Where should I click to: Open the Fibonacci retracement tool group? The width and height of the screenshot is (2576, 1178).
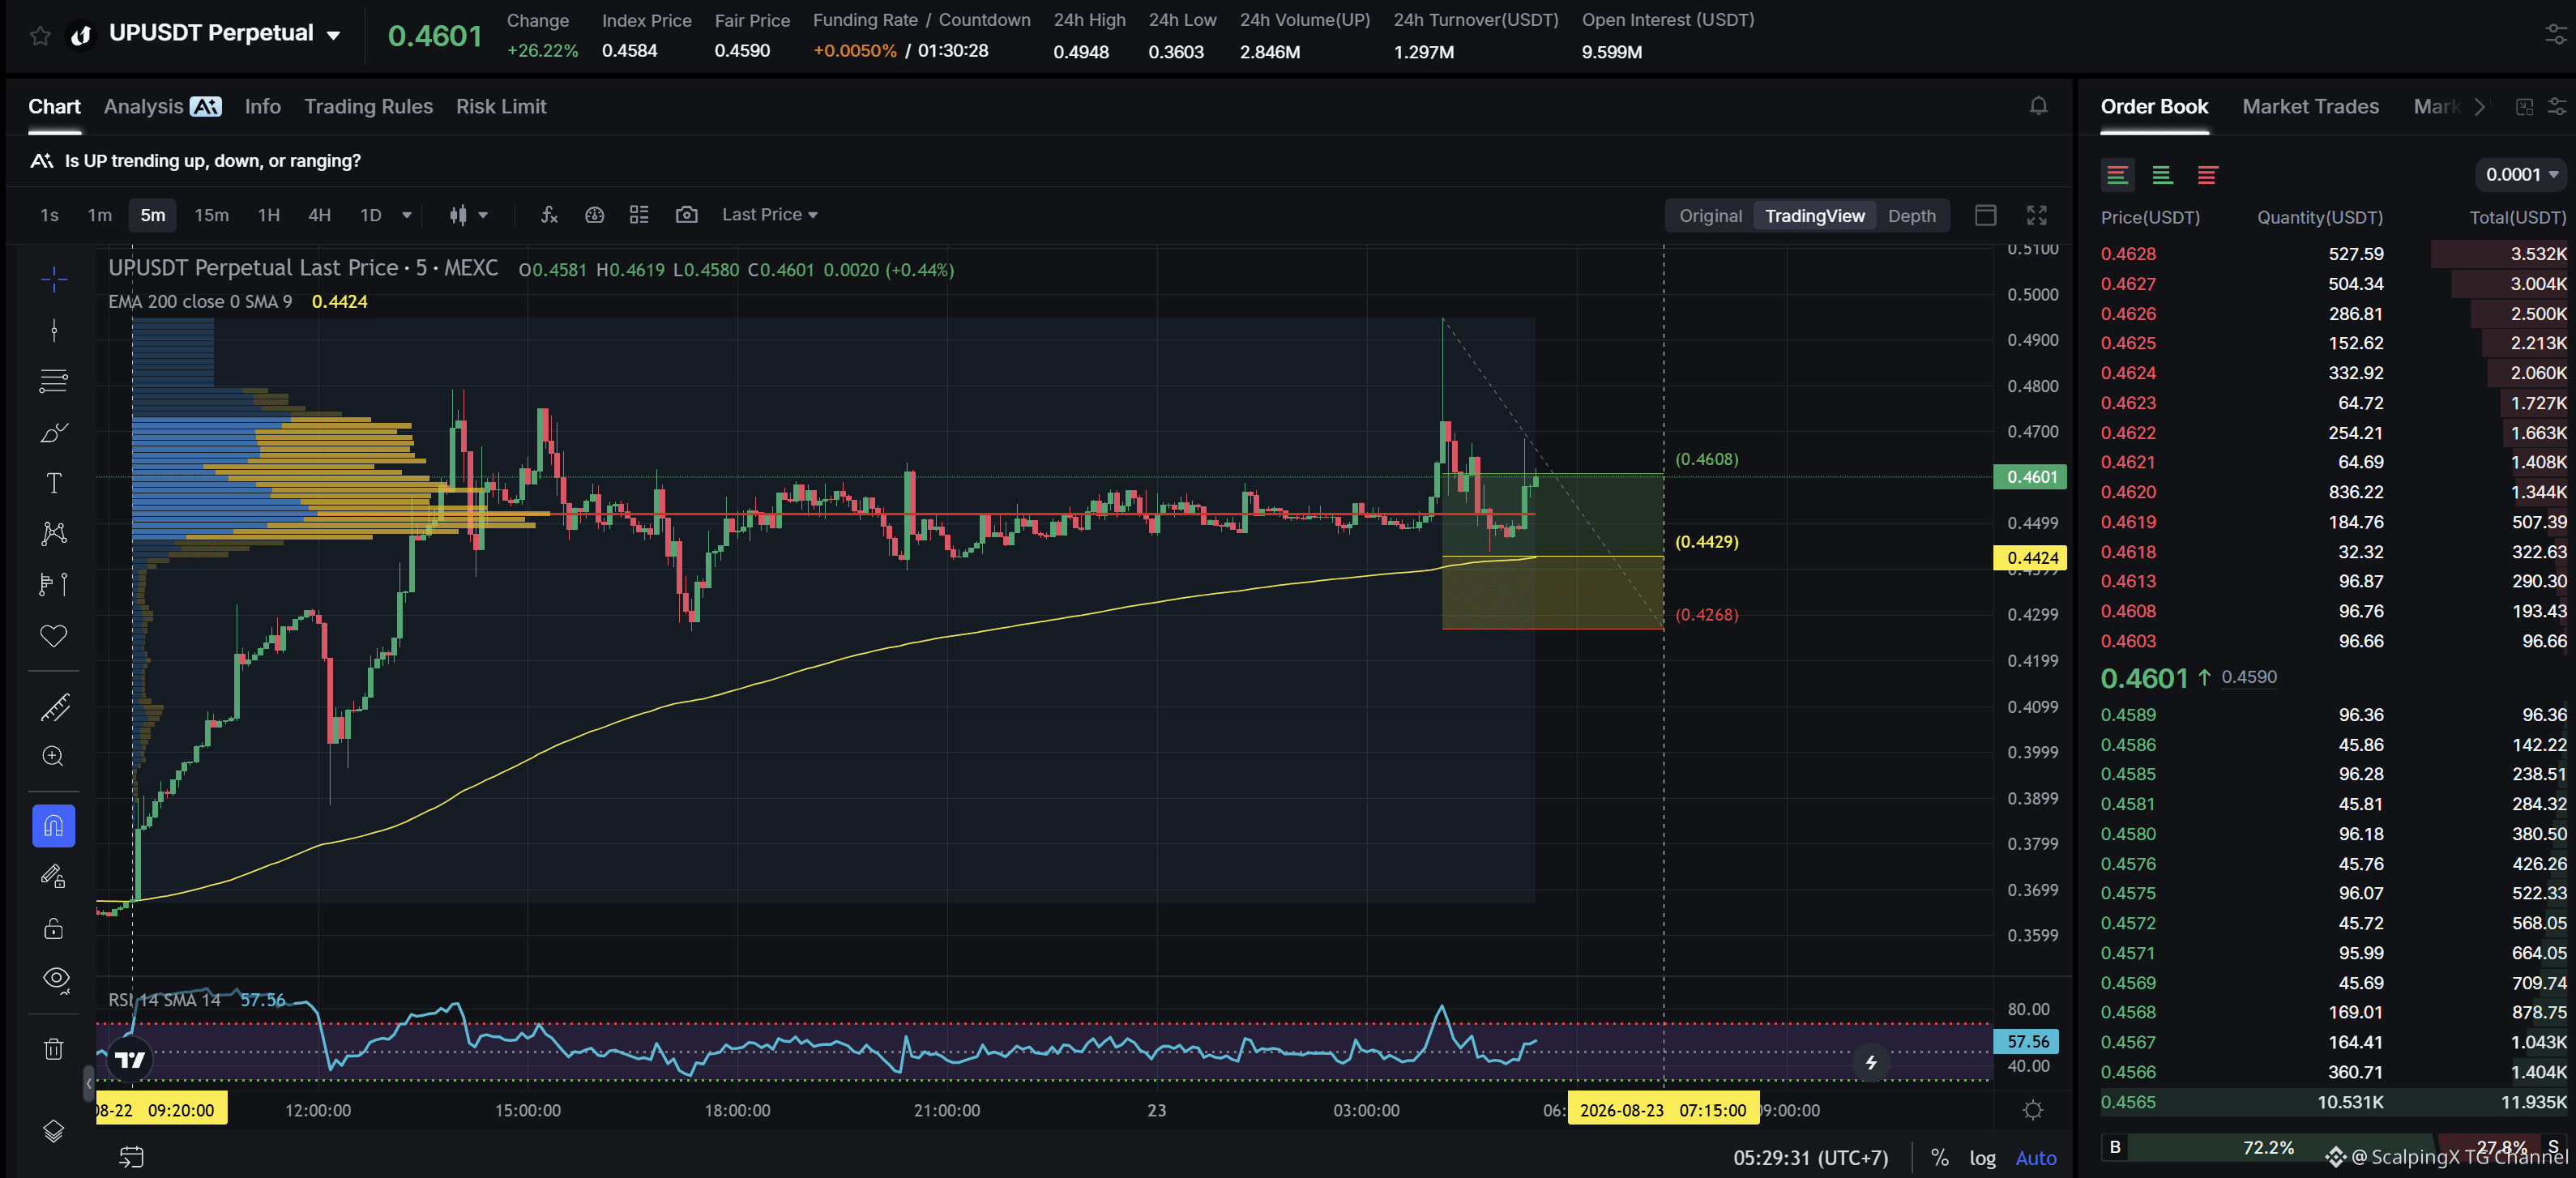click(x=54, y=381)
